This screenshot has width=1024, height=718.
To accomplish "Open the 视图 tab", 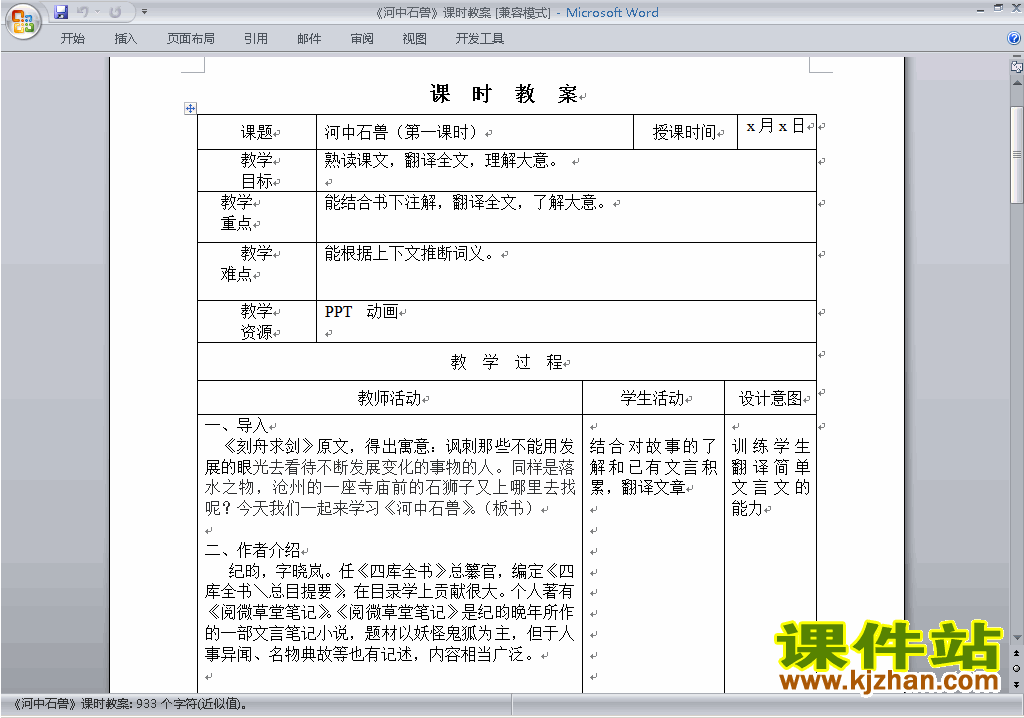I will coord(415,39).
